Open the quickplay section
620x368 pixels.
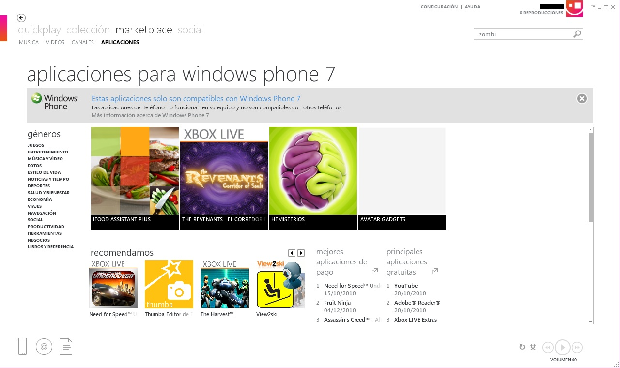tap(40, 30)
